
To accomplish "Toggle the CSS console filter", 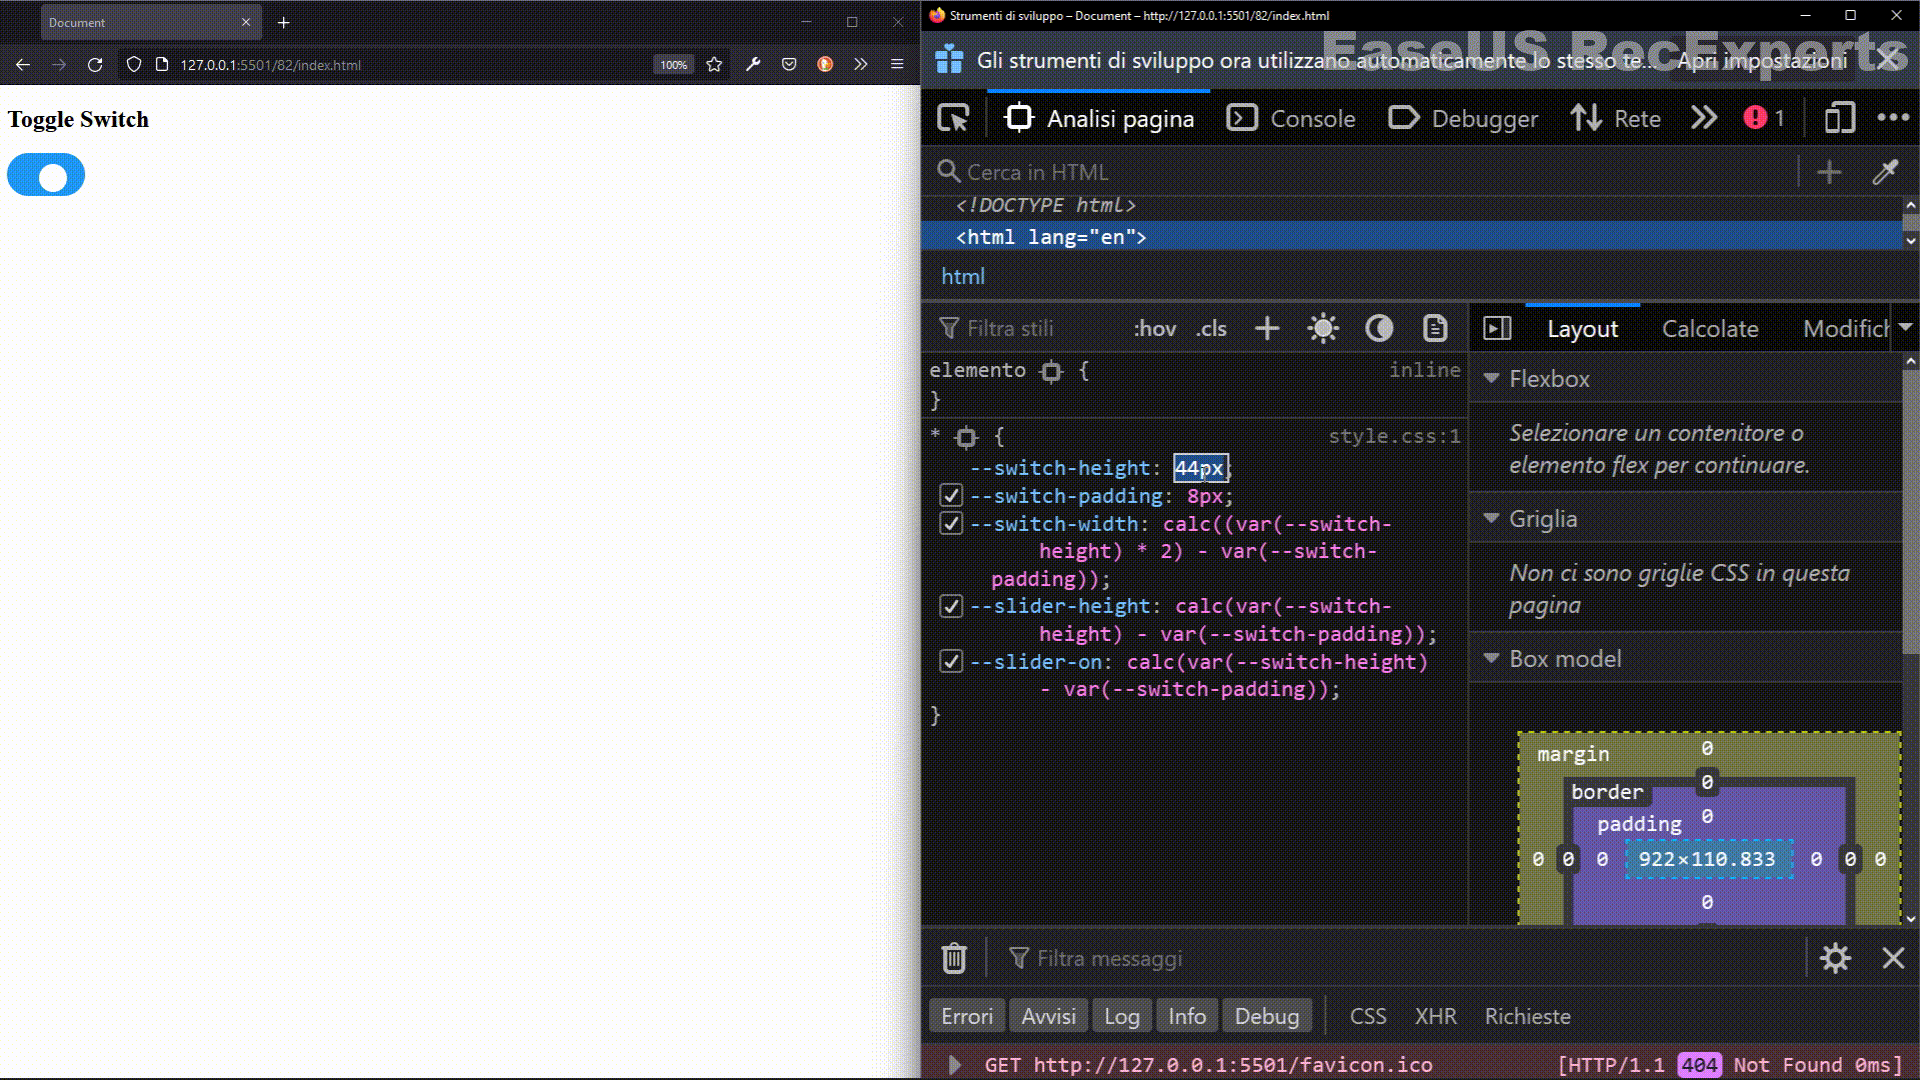I will pyautogui.click(x=1368, y=1016).
